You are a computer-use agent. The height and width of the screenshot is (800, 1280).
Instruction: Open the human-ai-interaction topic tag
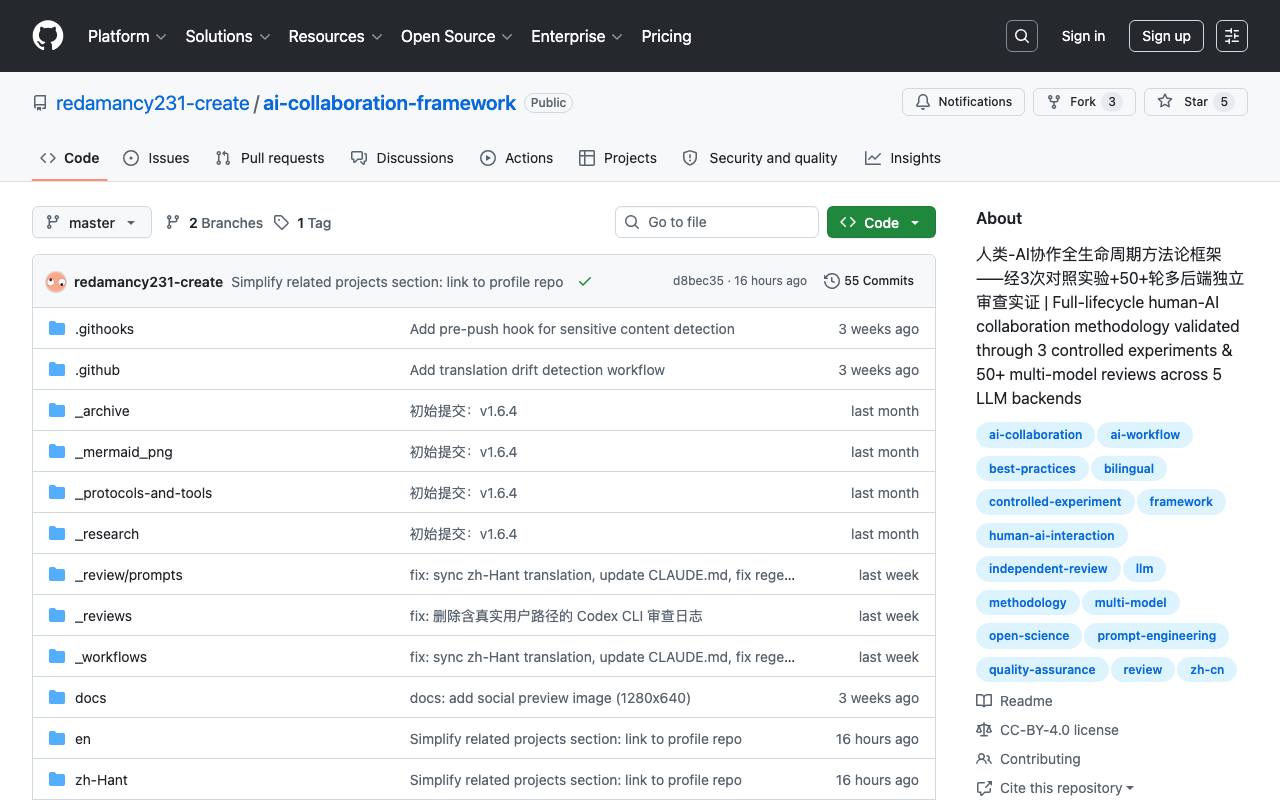(1051, 536)
